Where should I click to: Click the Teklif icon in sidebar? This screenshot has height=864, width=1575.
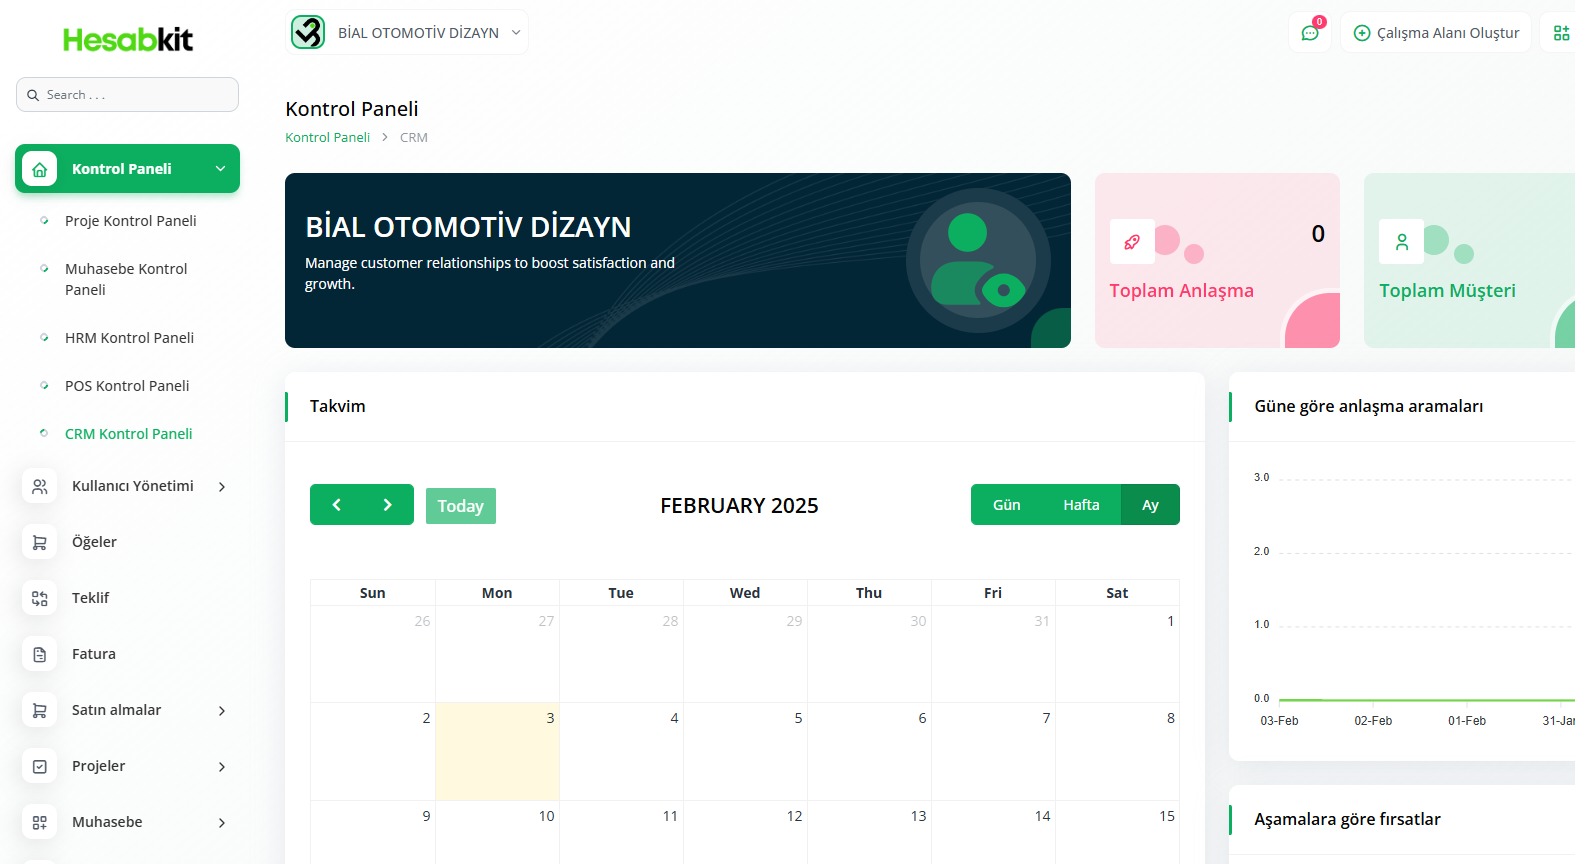(x=40, y=598)
